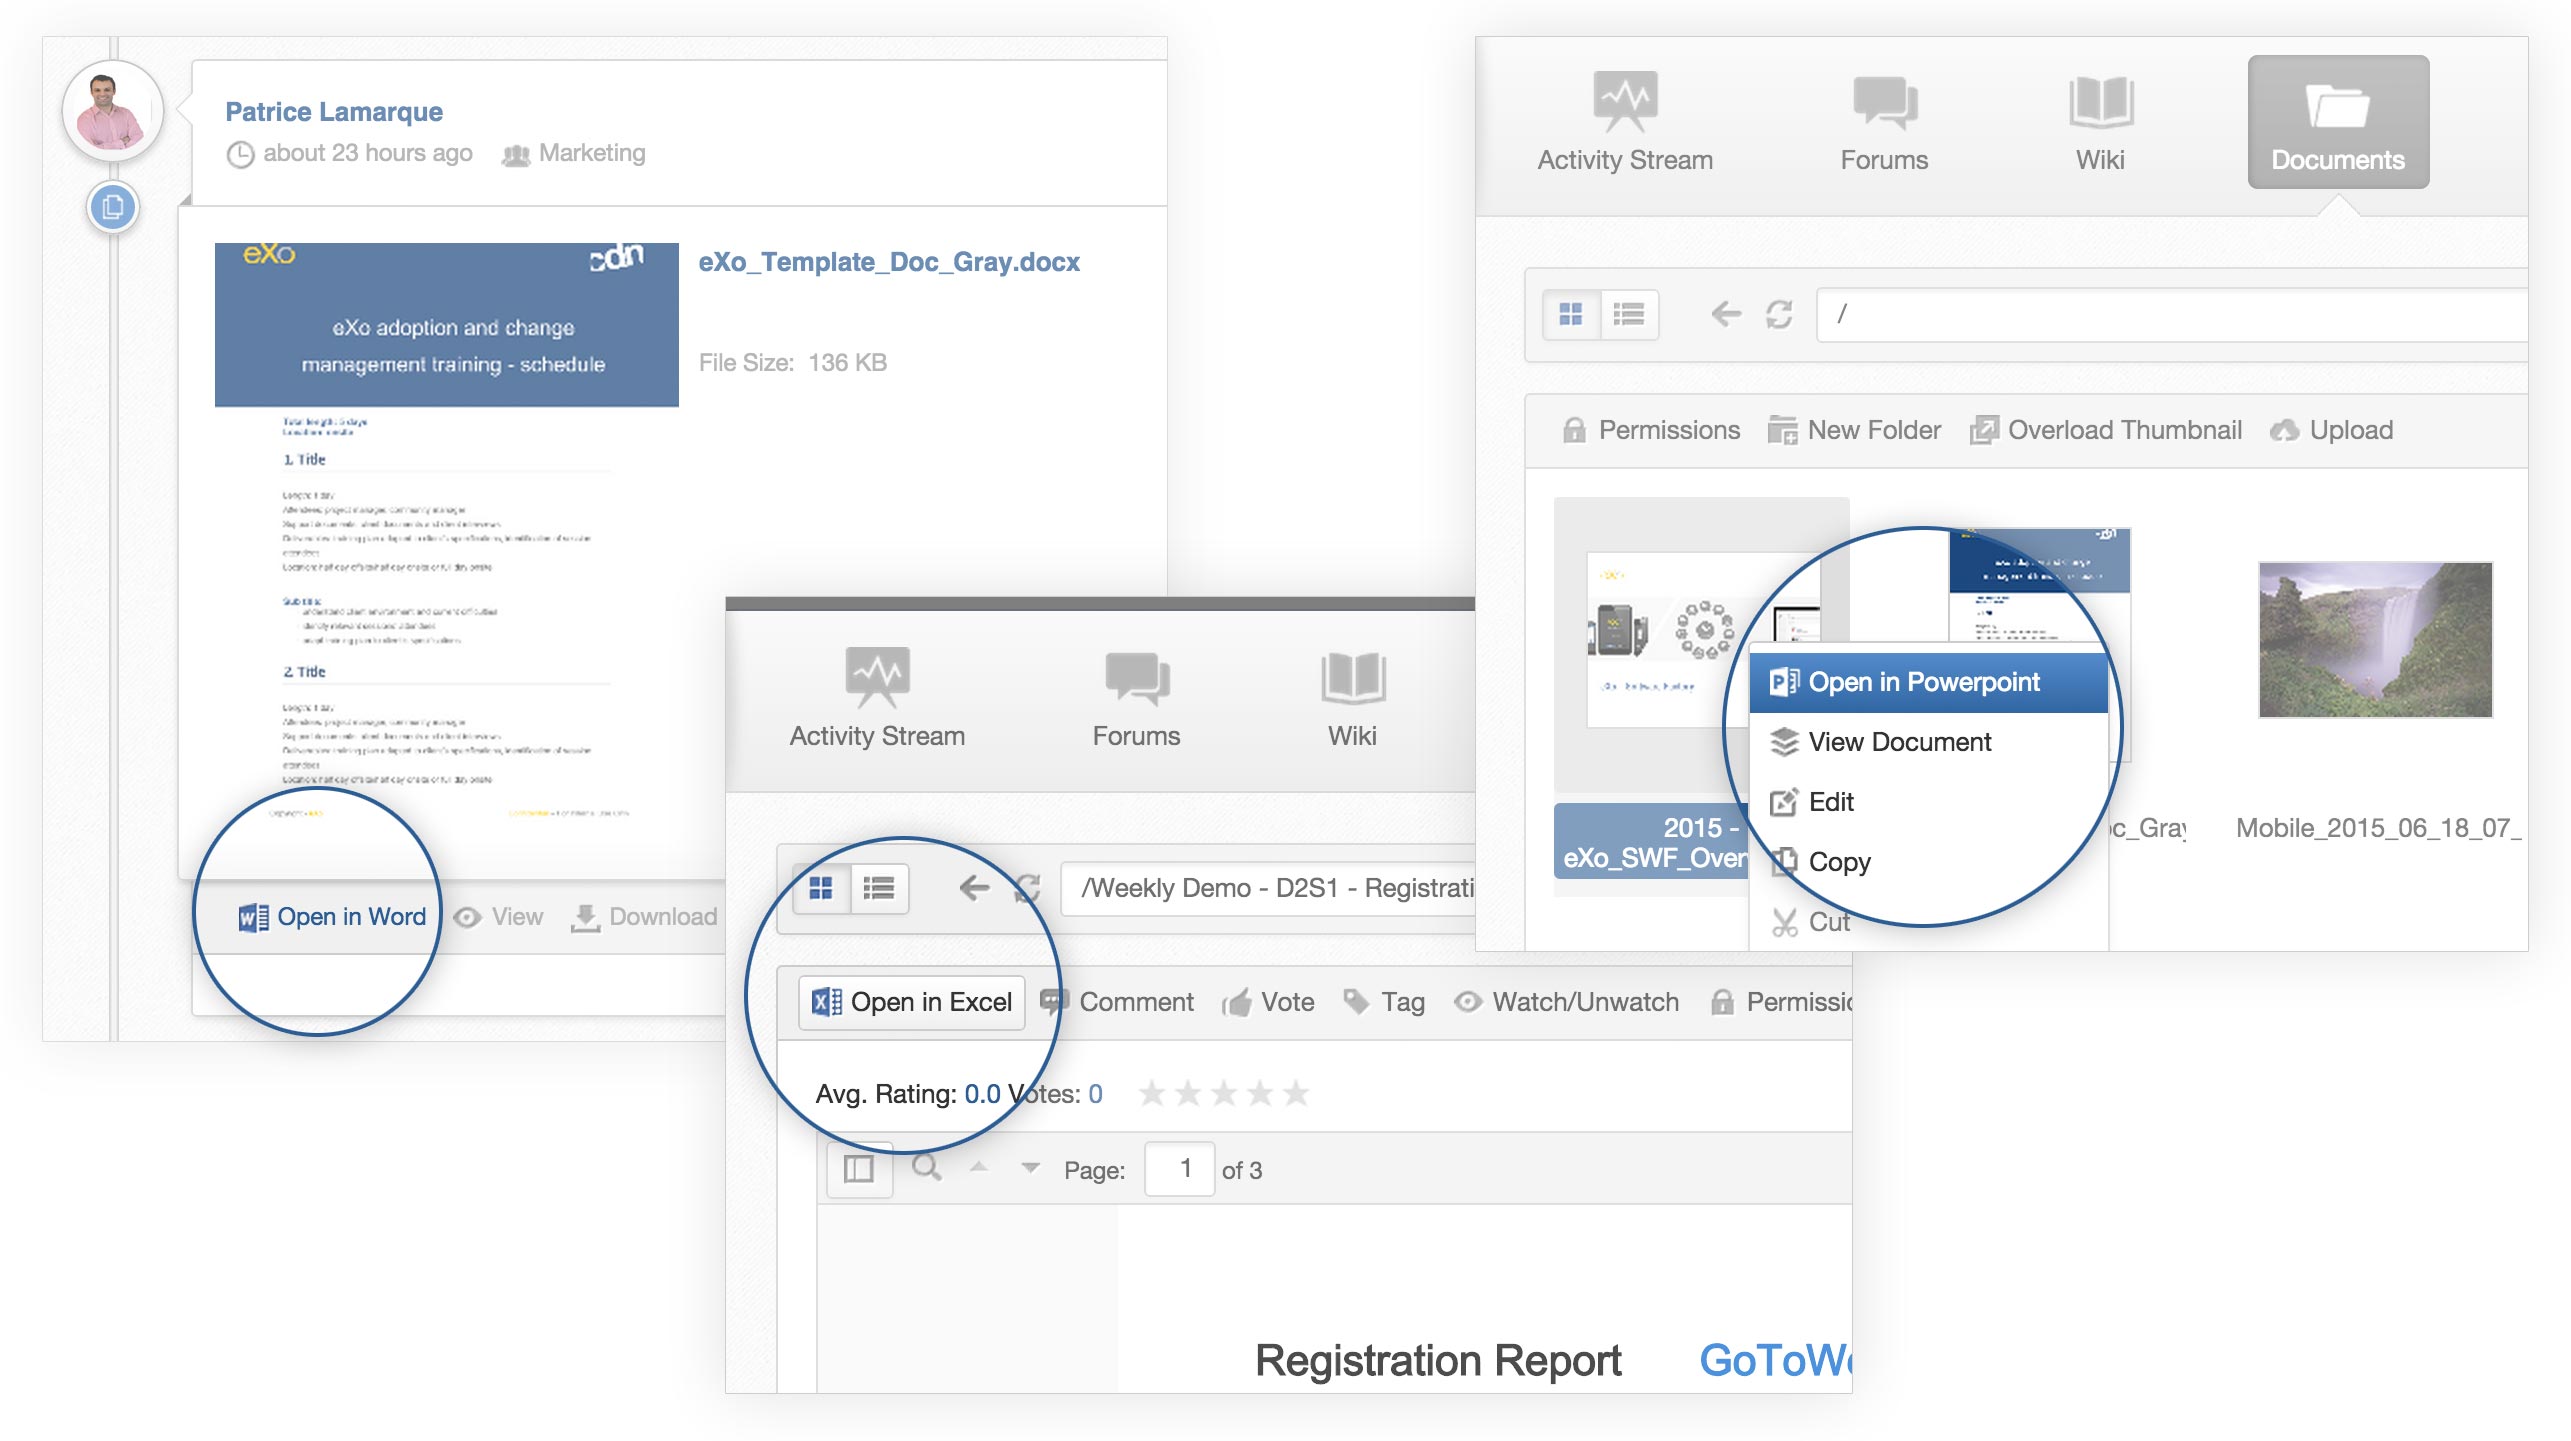
Task: Click document preview thumbnail in activity
Action: coord(447,530)
